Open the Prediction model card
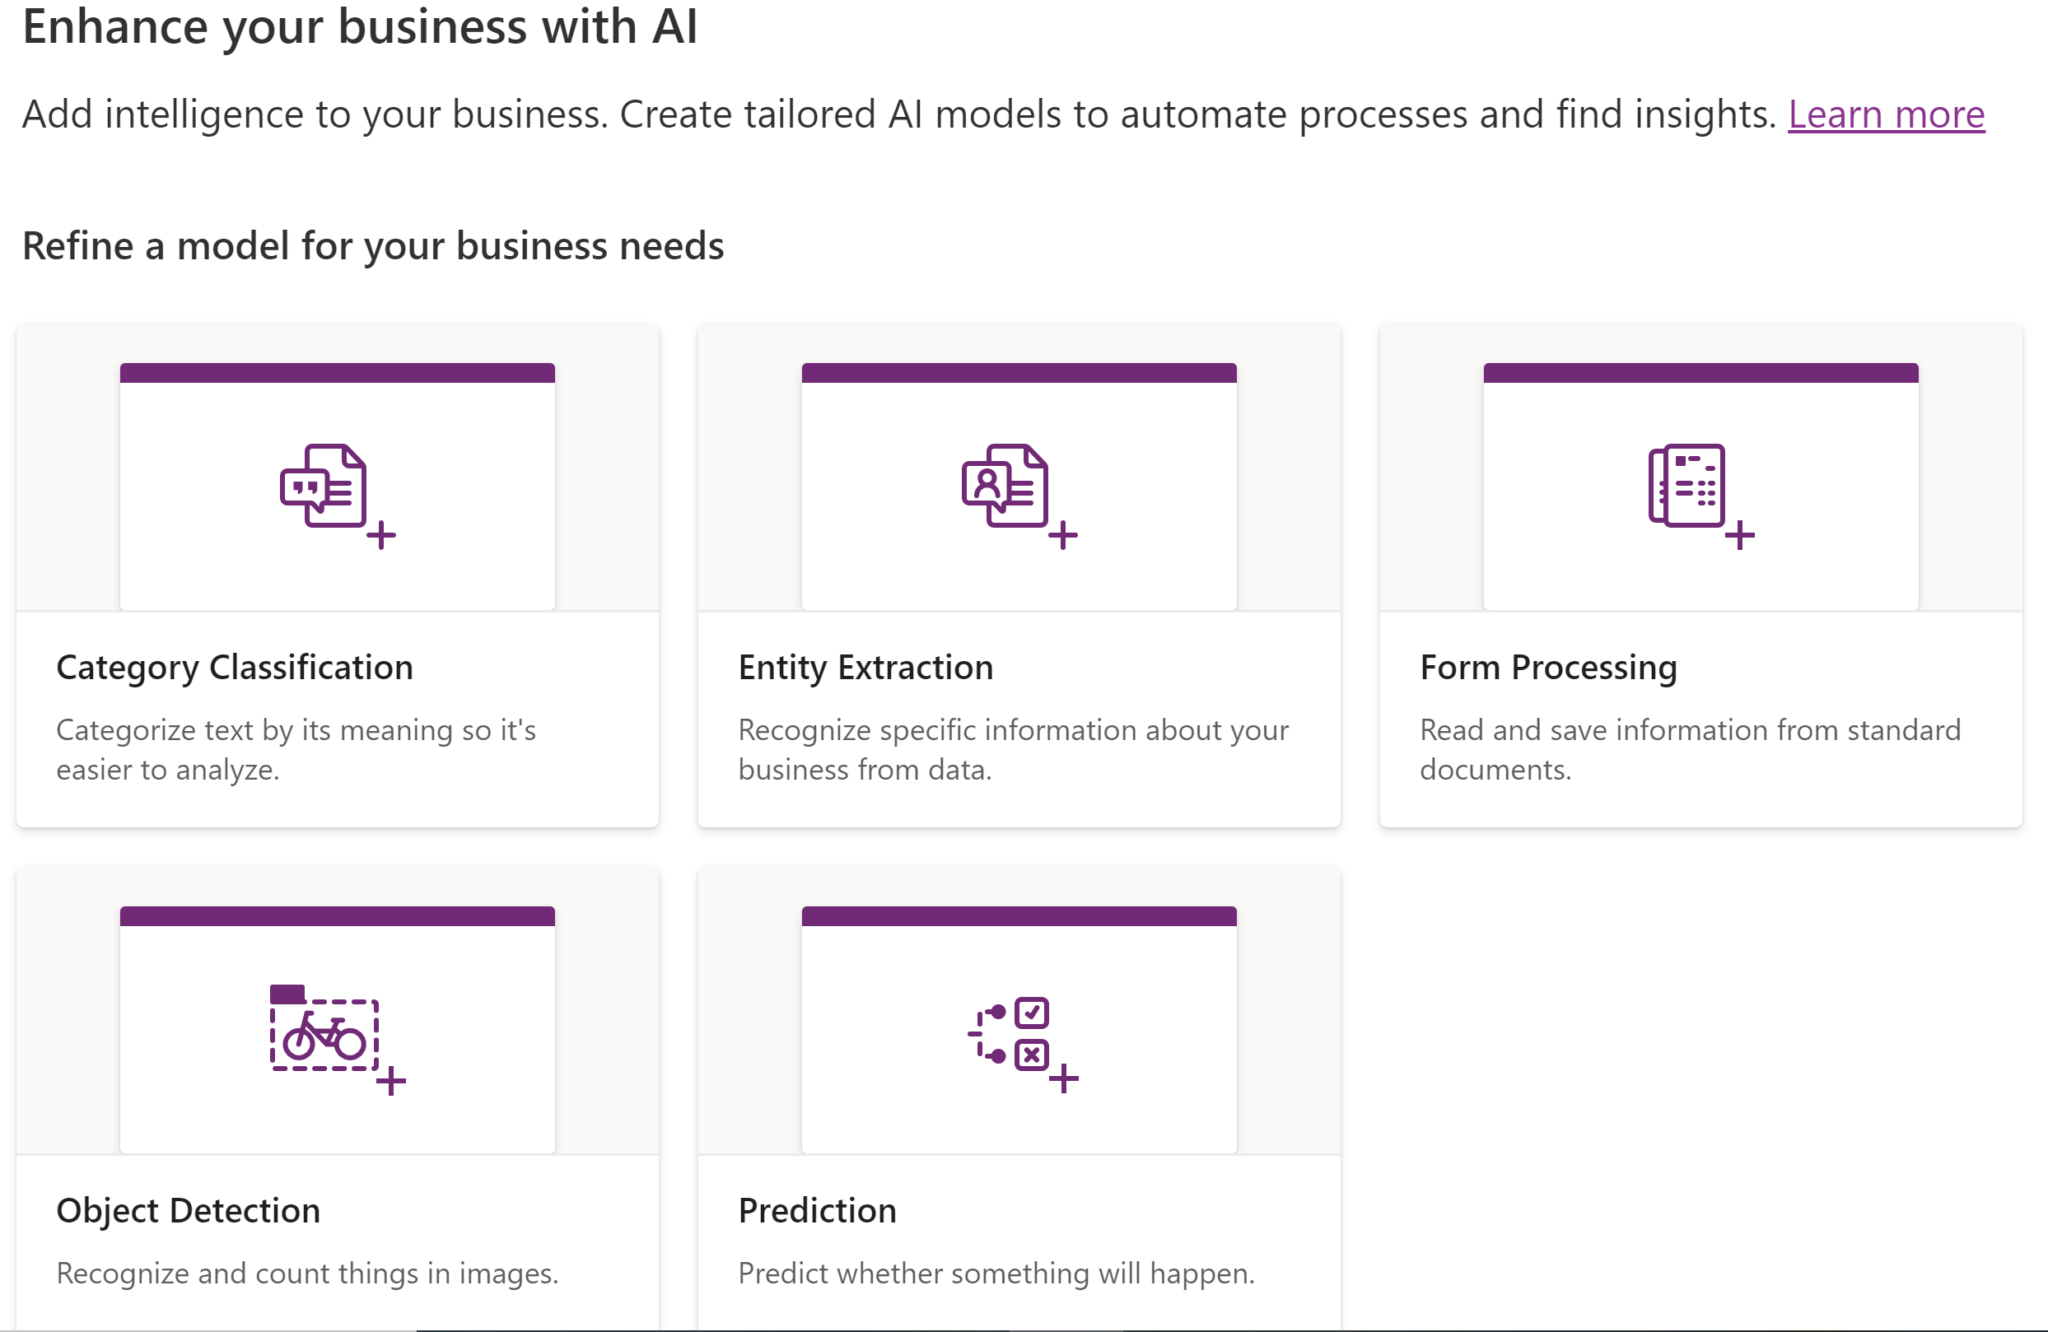 1019,1100
